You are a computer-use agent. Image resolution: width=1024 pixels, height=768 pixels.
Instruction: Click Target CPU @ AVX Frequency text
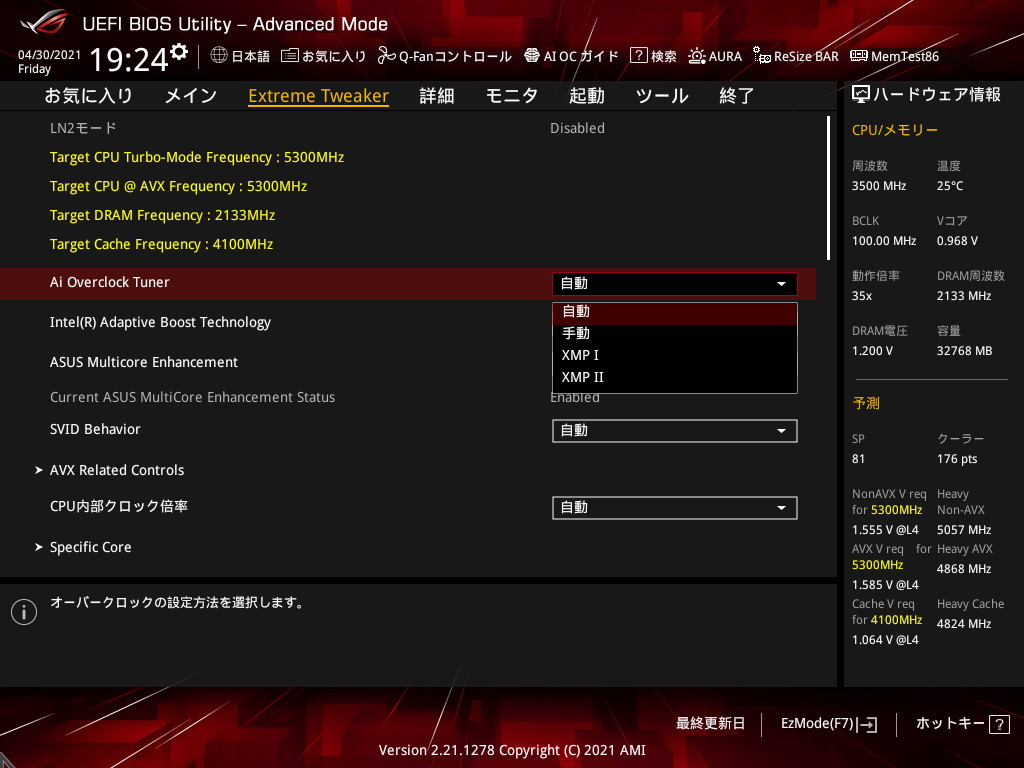click(x=178, y=186)
